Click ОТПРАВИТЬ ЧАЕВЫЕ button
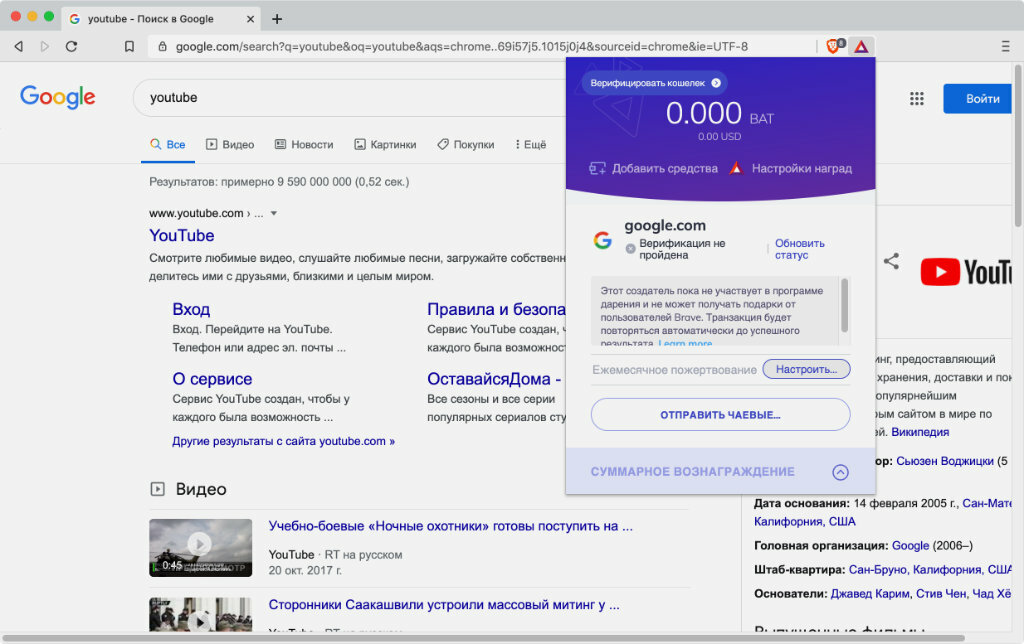Screen dimensions: 1024x644 720,415
